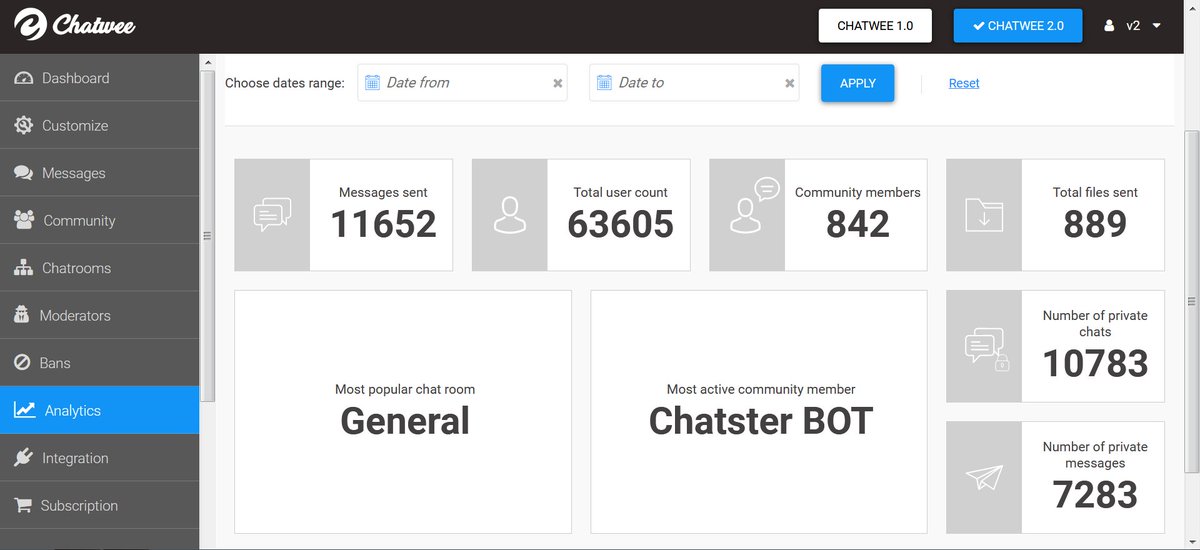Click the Total files sent value 889
1200x550 pixels.
(1095, 224)
